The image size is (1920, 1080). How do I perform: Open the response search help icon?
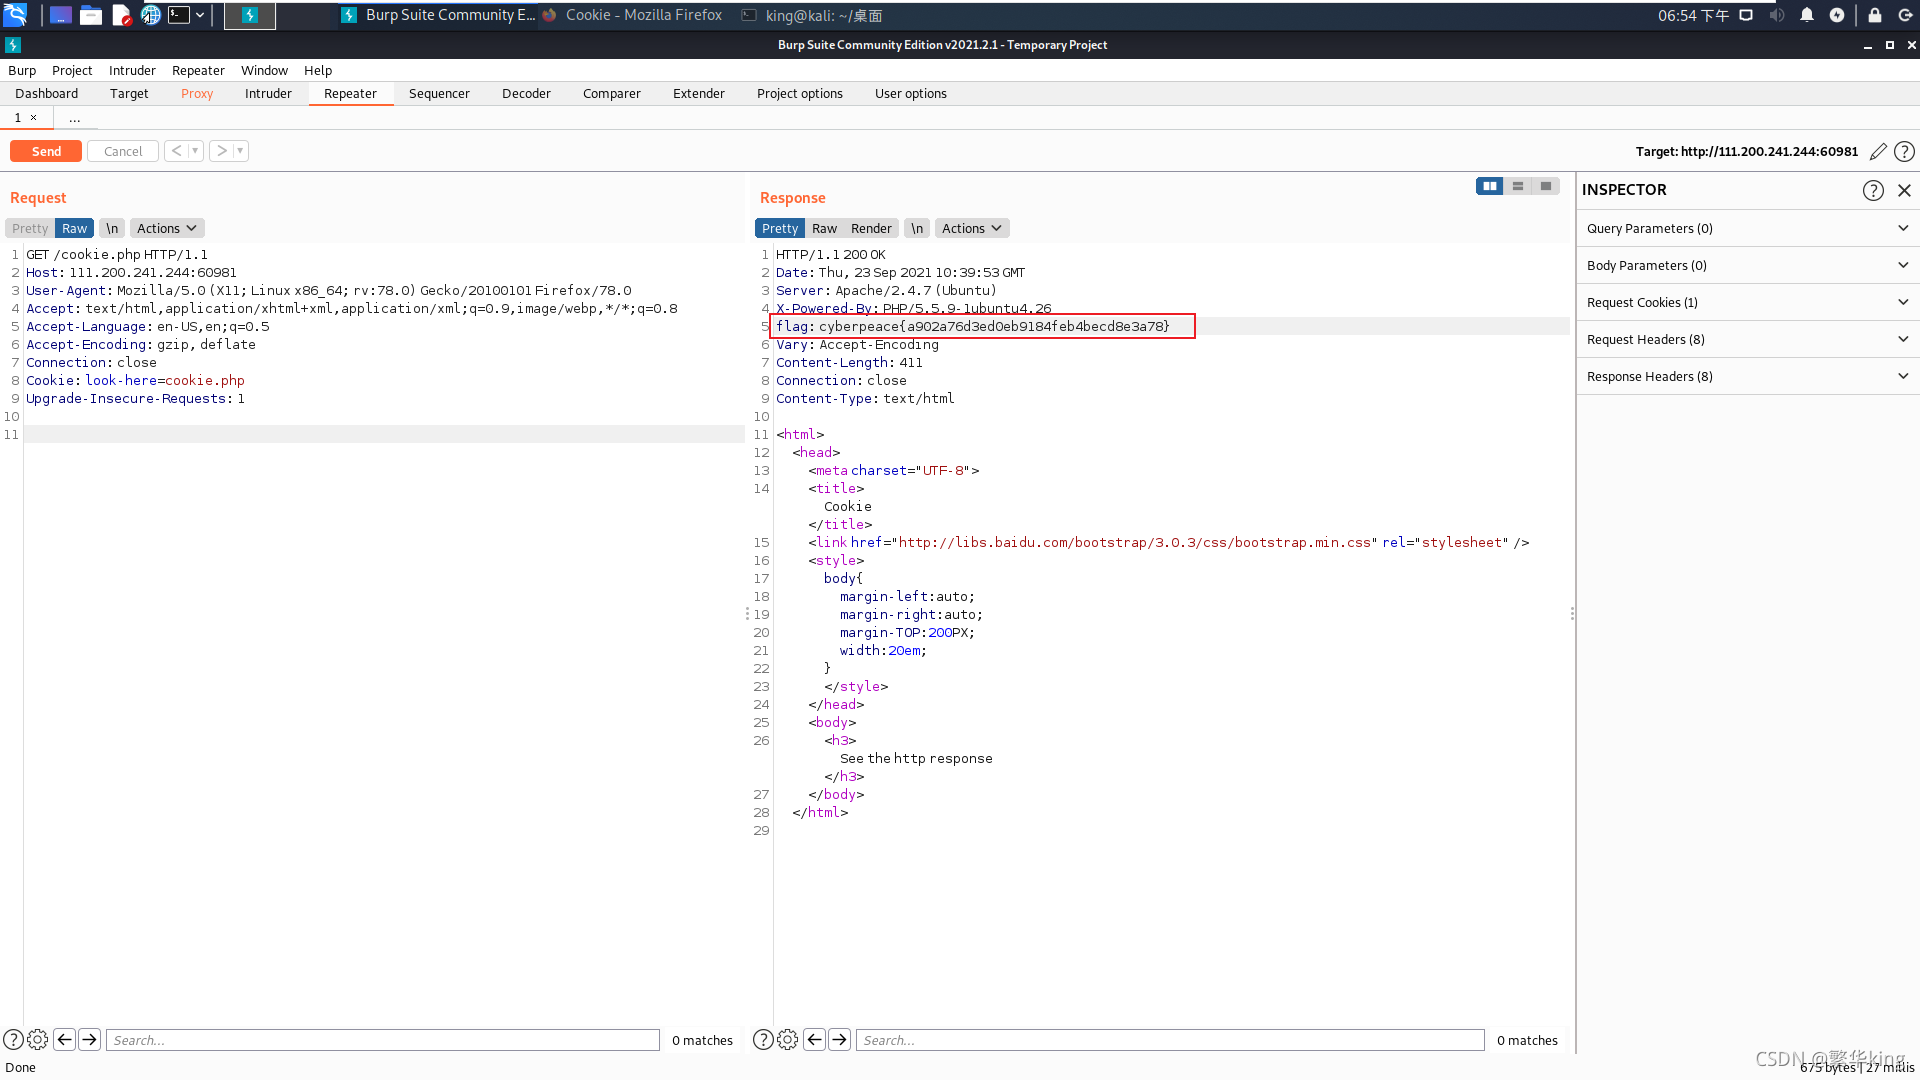coord(762,1040)
